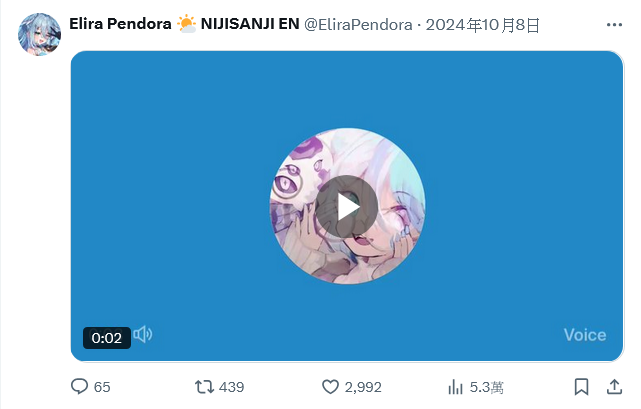
Task: Click the Voice label in the player
Action: click(x=585, y=335)
